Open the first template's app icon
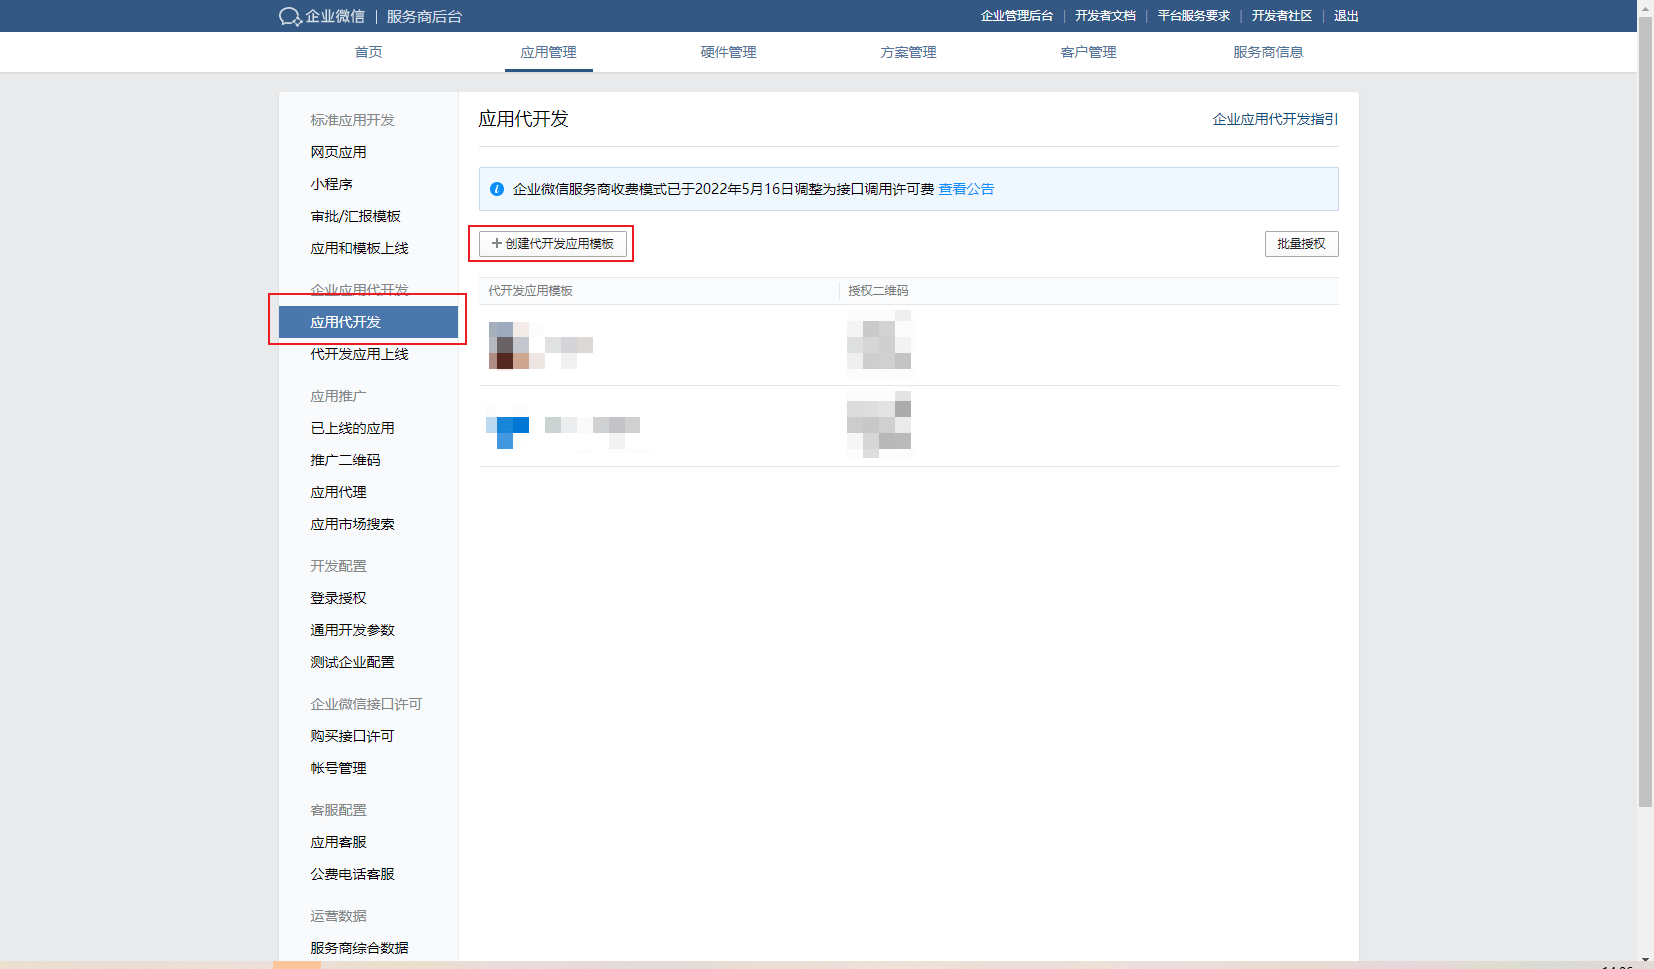 (509, 345)
